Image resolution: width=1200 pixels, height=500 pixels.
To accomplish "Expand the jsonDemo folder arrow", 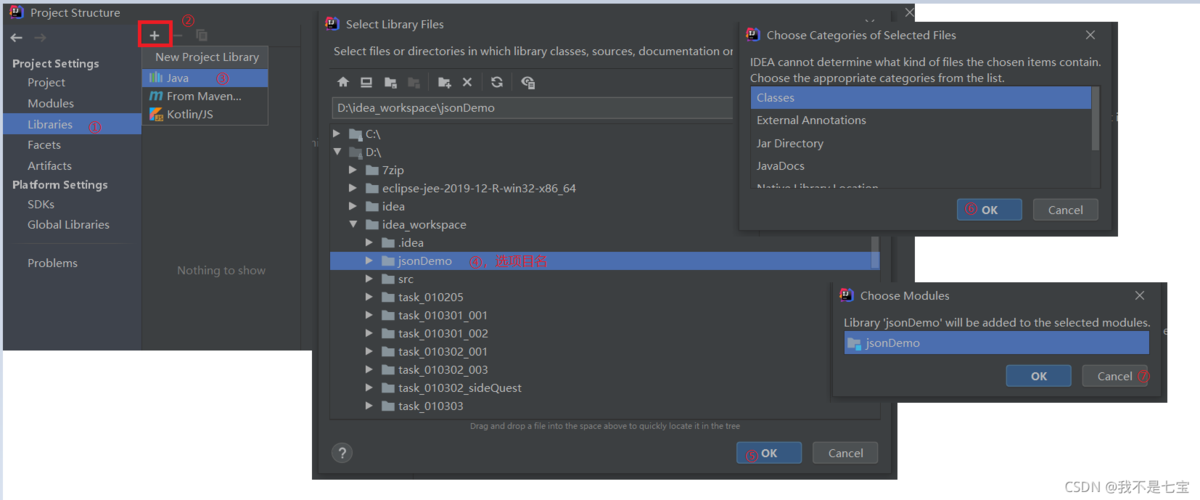I will (x=369, y=261).
